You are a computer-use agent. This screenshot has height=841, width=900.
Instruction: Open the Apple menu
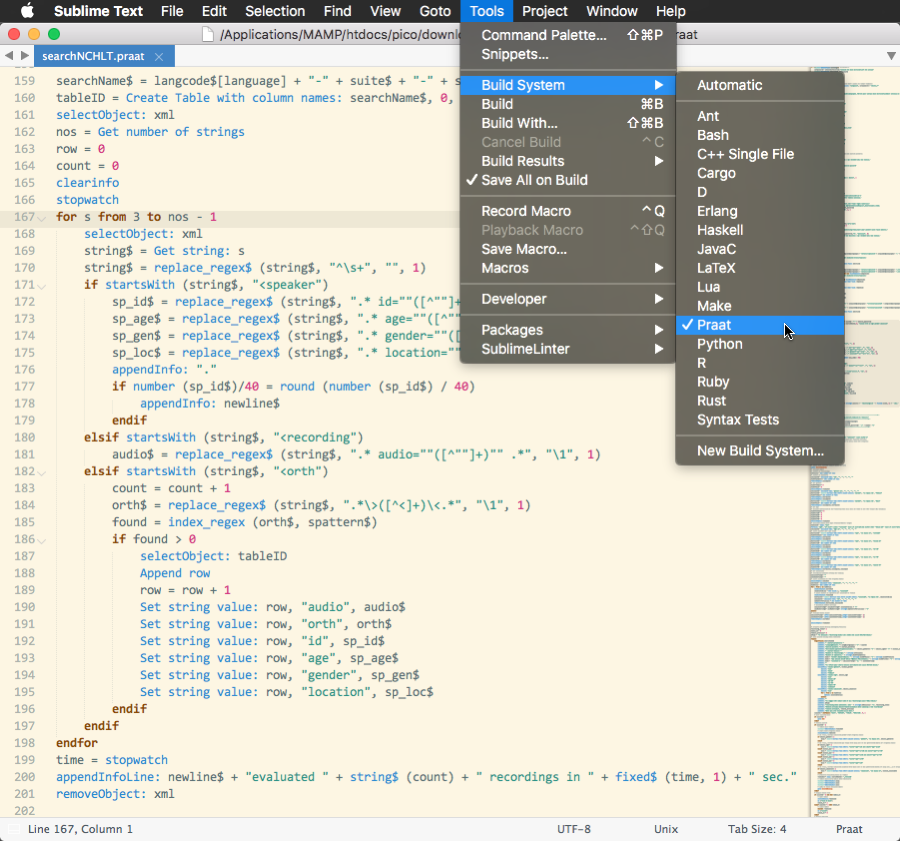[27, 11]
